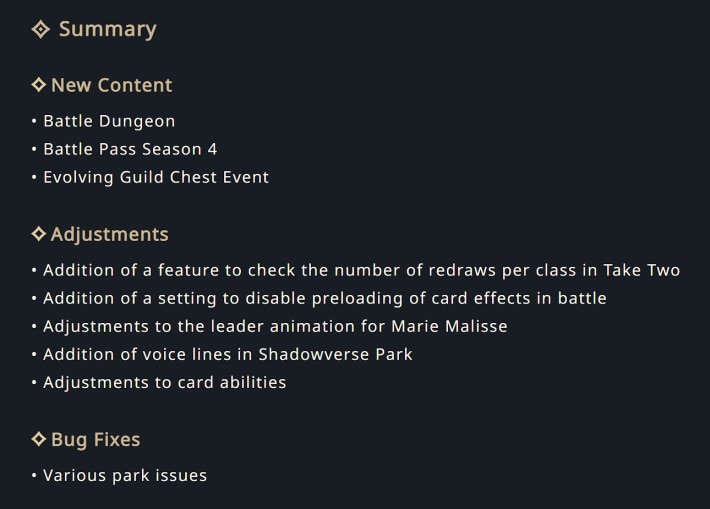The width and height of the screenshot is (710, 509).
Task: Click the diamond icon before Adjustments heading
Action: pyautogui.click(x=39, y=234)
